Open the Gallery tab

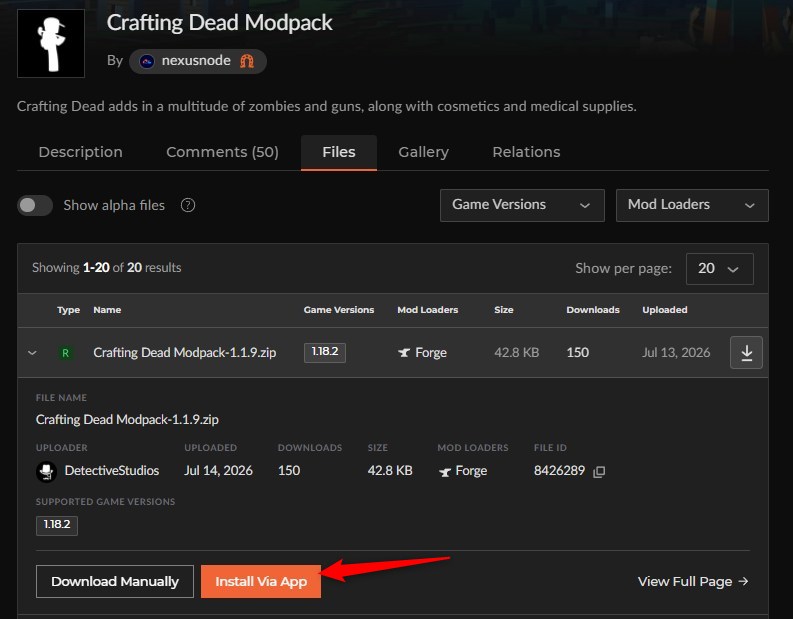point(423,152)
